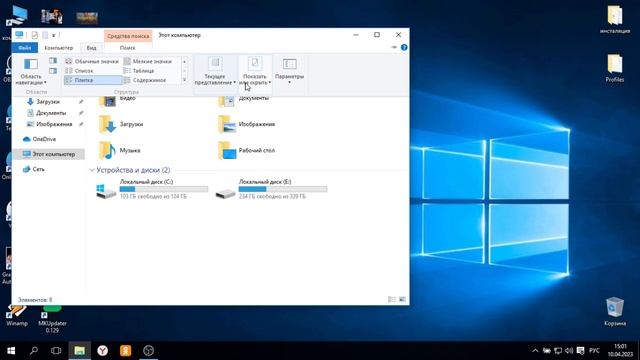Screen dimensions: 640x360
Task: Open the Windows Start menu
Action: tap(11, 351)
